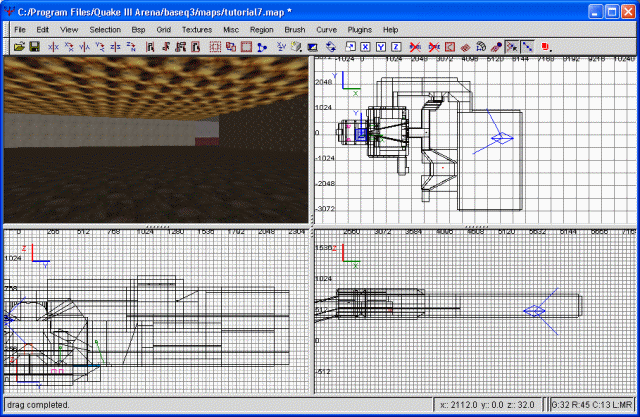Open the red show-entities-as dropdown icon
640x417 pixels.
click(x=546, y=47)
